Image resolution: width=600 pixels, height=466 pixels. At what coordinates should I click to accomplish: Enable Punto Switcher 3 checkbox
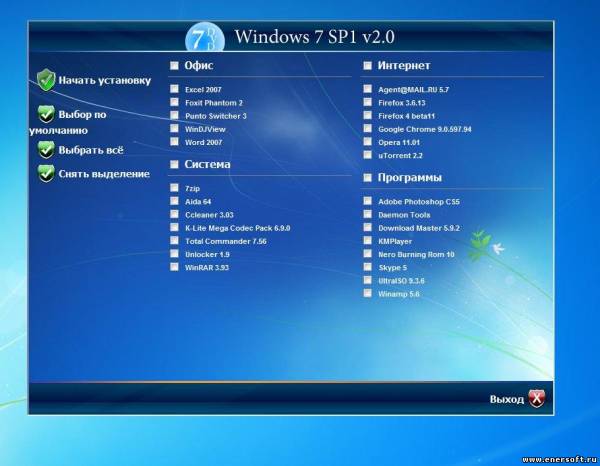click(x=174, y=115)
